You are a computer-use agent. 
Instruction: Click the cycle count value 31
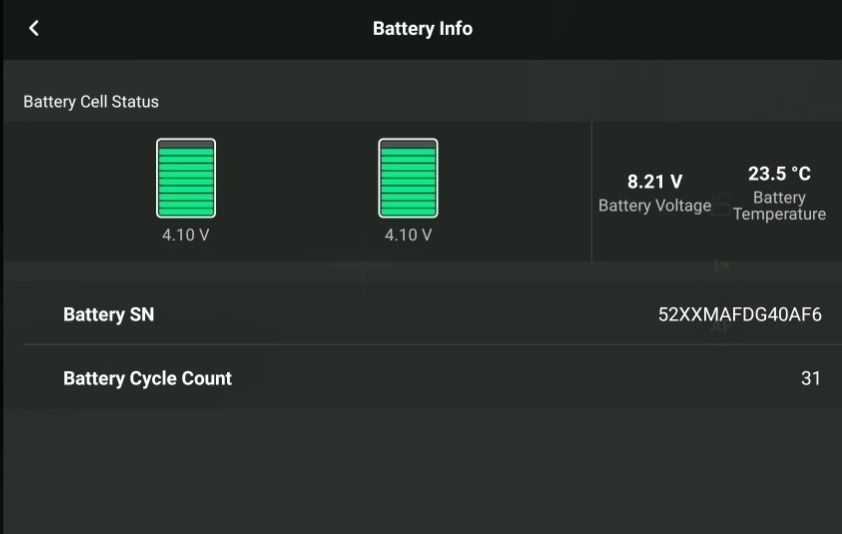tap(810, 378)
